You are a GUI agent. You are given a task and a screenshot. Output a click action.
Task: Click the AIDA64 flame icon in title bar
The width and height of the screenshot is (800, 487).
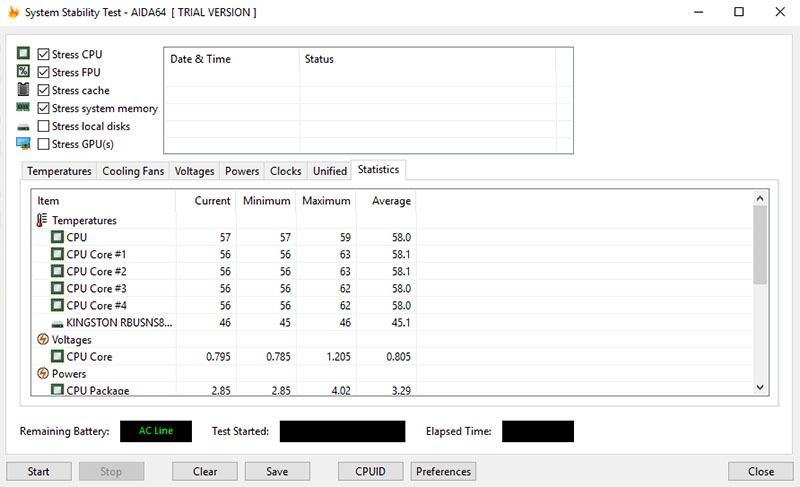tap(13, 12)
